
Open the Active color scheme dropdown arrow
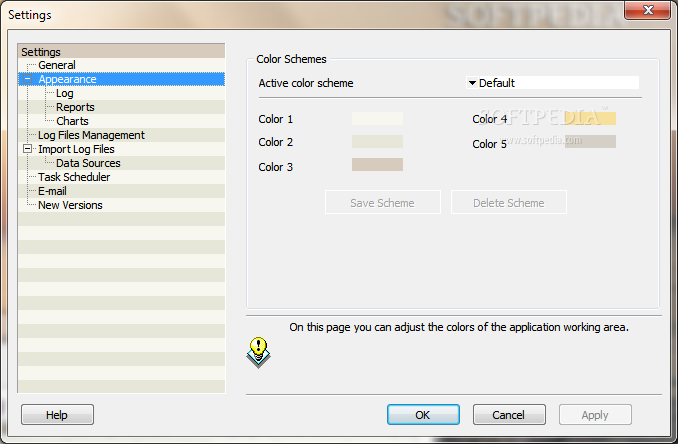pyautogui.click(x=472, y=83)
